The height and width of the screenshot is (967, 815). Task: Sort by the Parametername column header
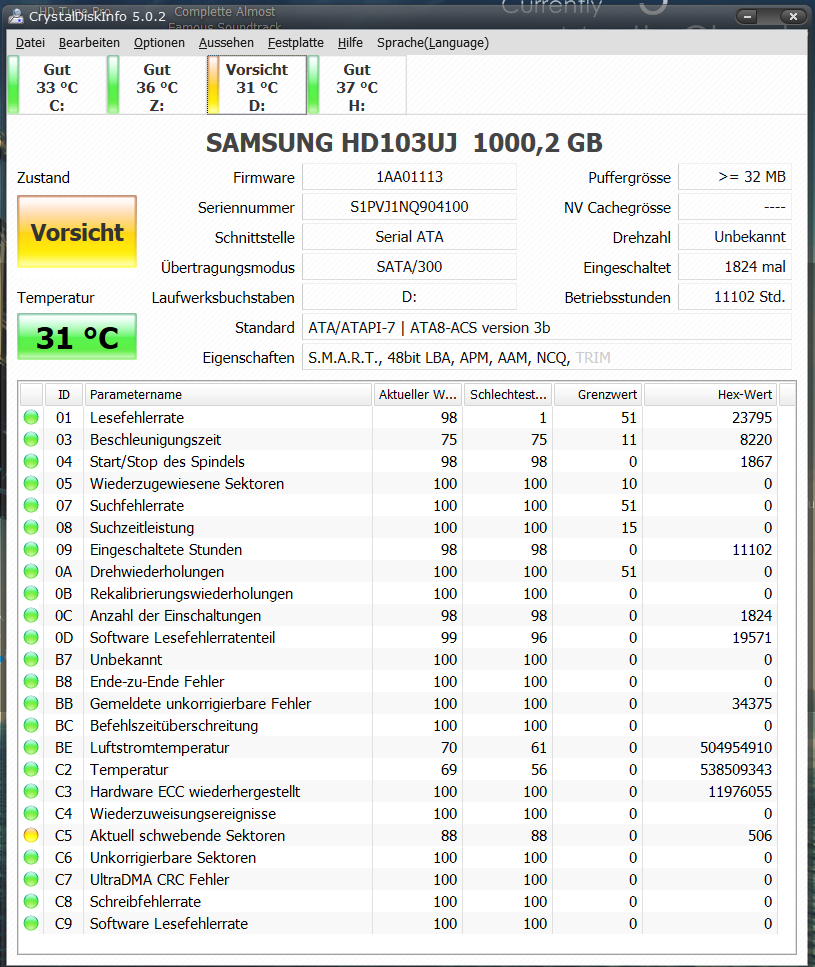pos(228,395)
